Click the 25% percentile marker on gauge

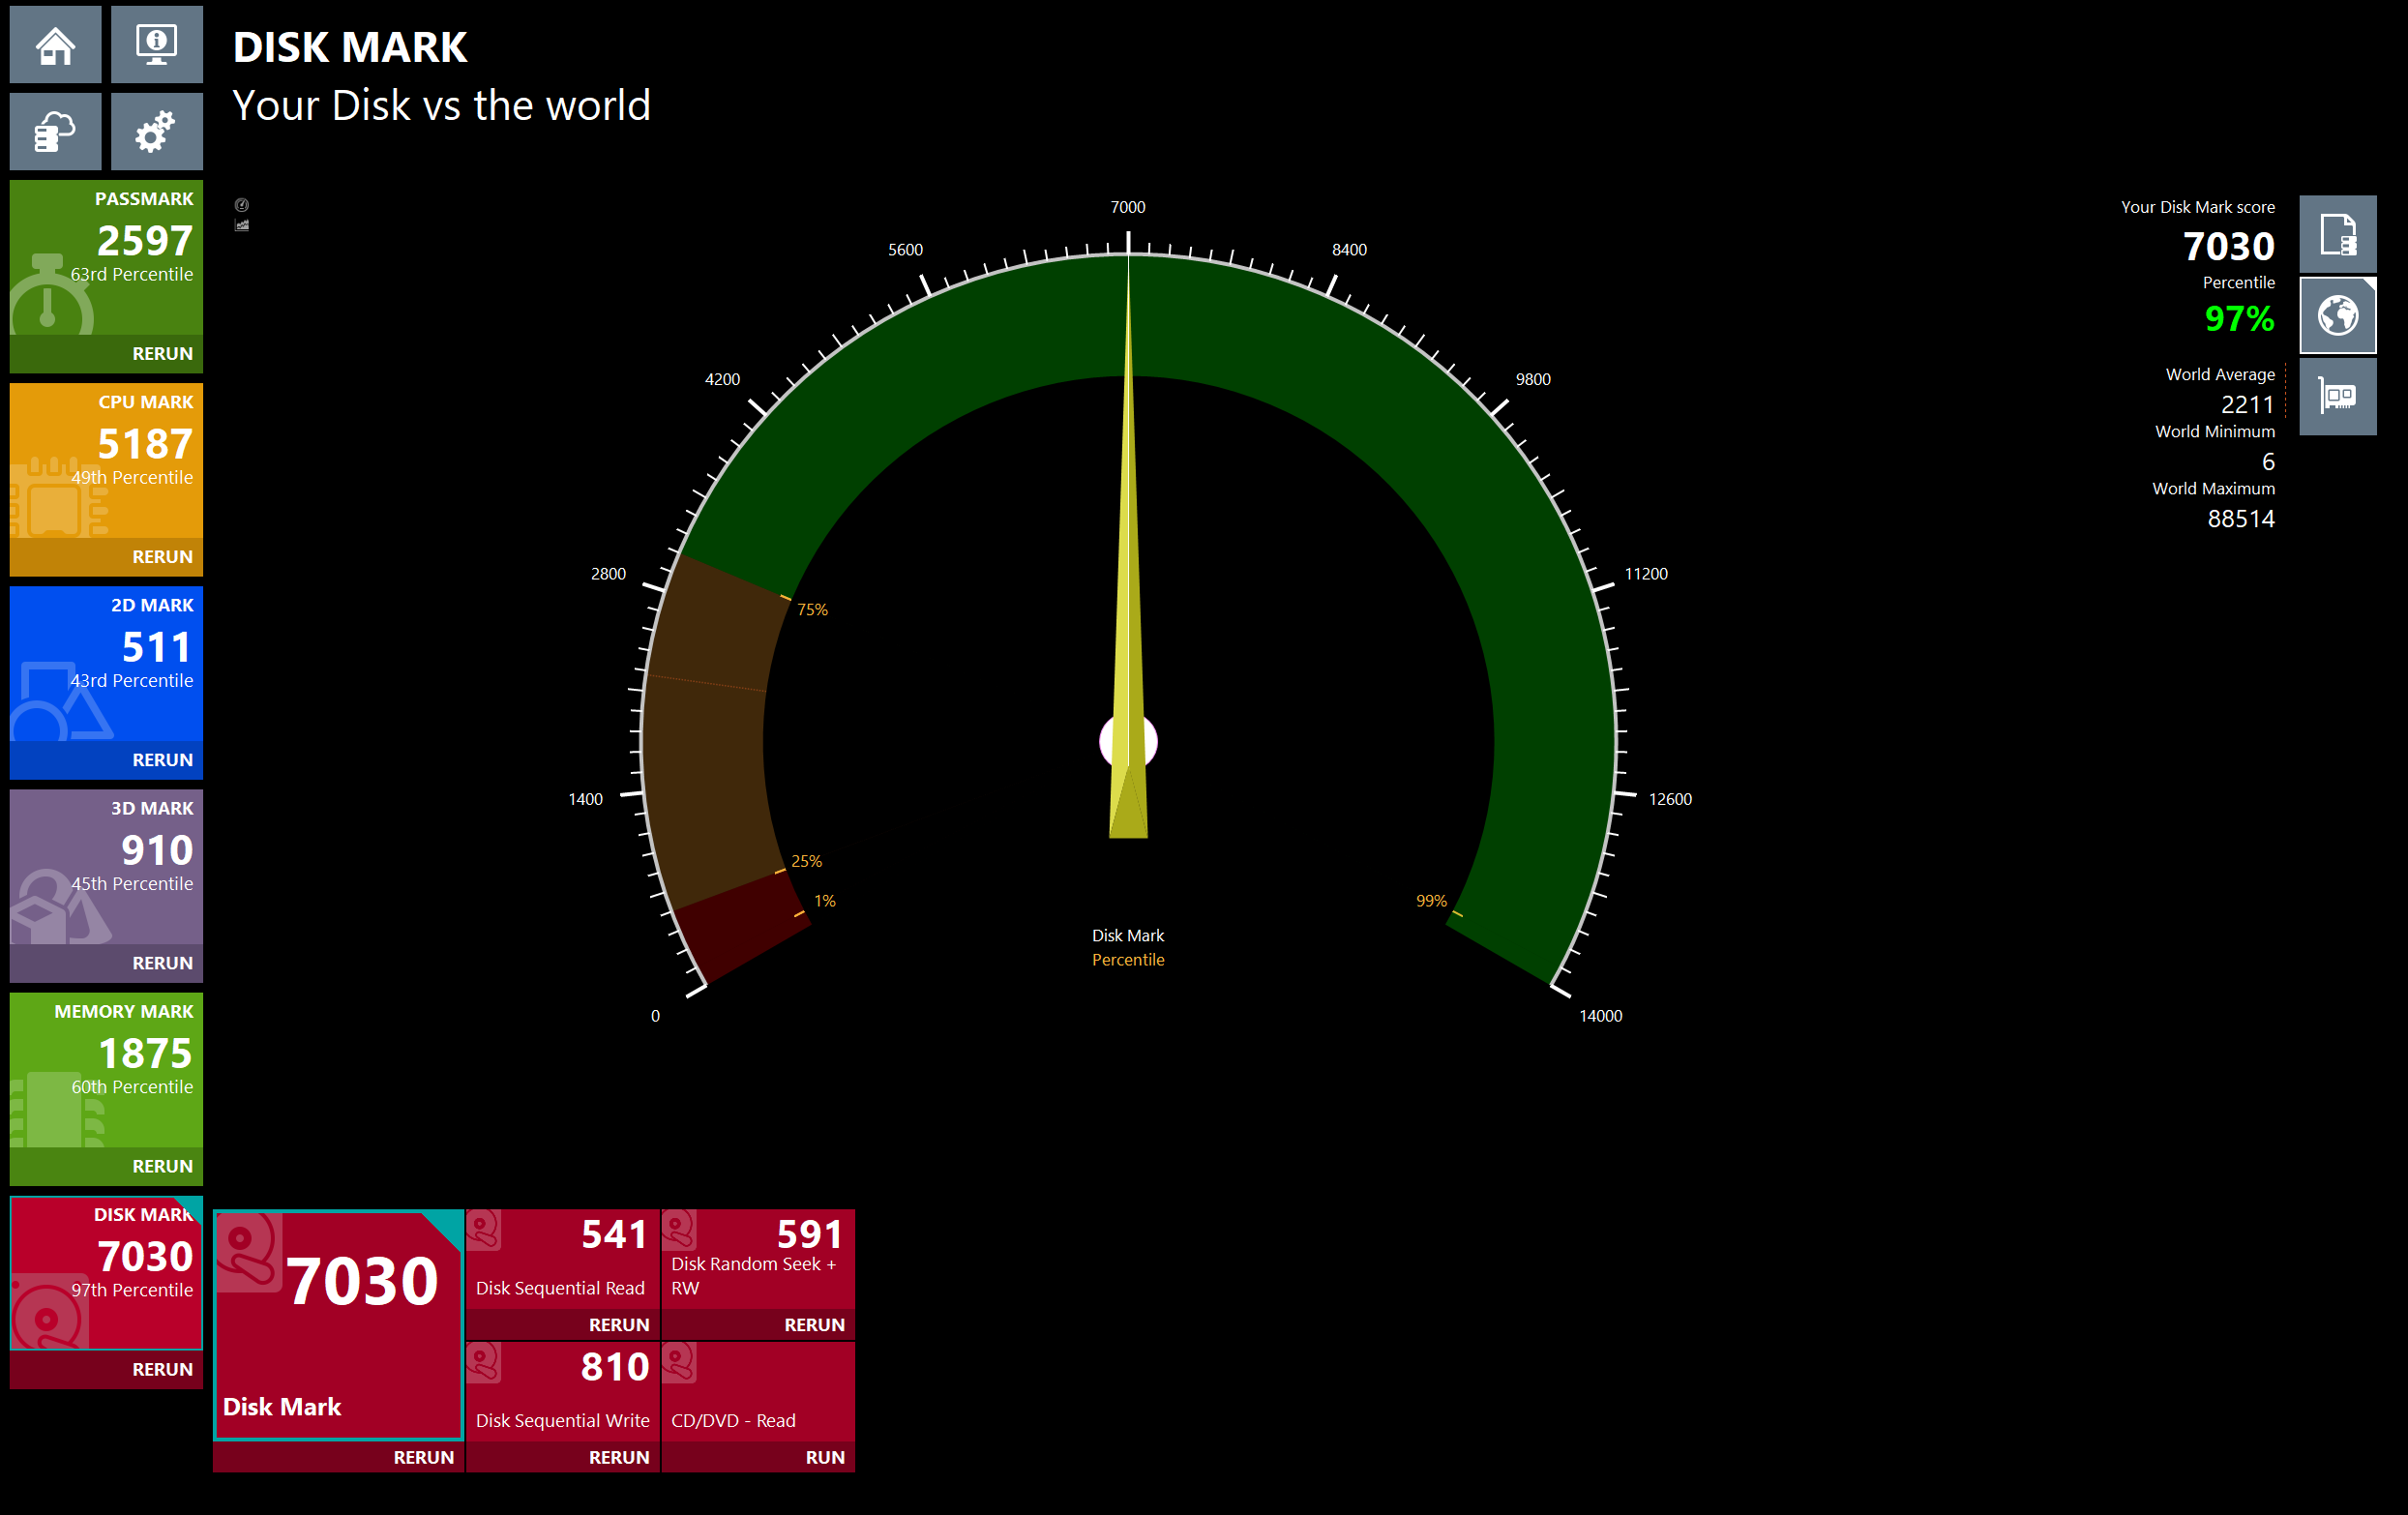click(x=806, y=861)
